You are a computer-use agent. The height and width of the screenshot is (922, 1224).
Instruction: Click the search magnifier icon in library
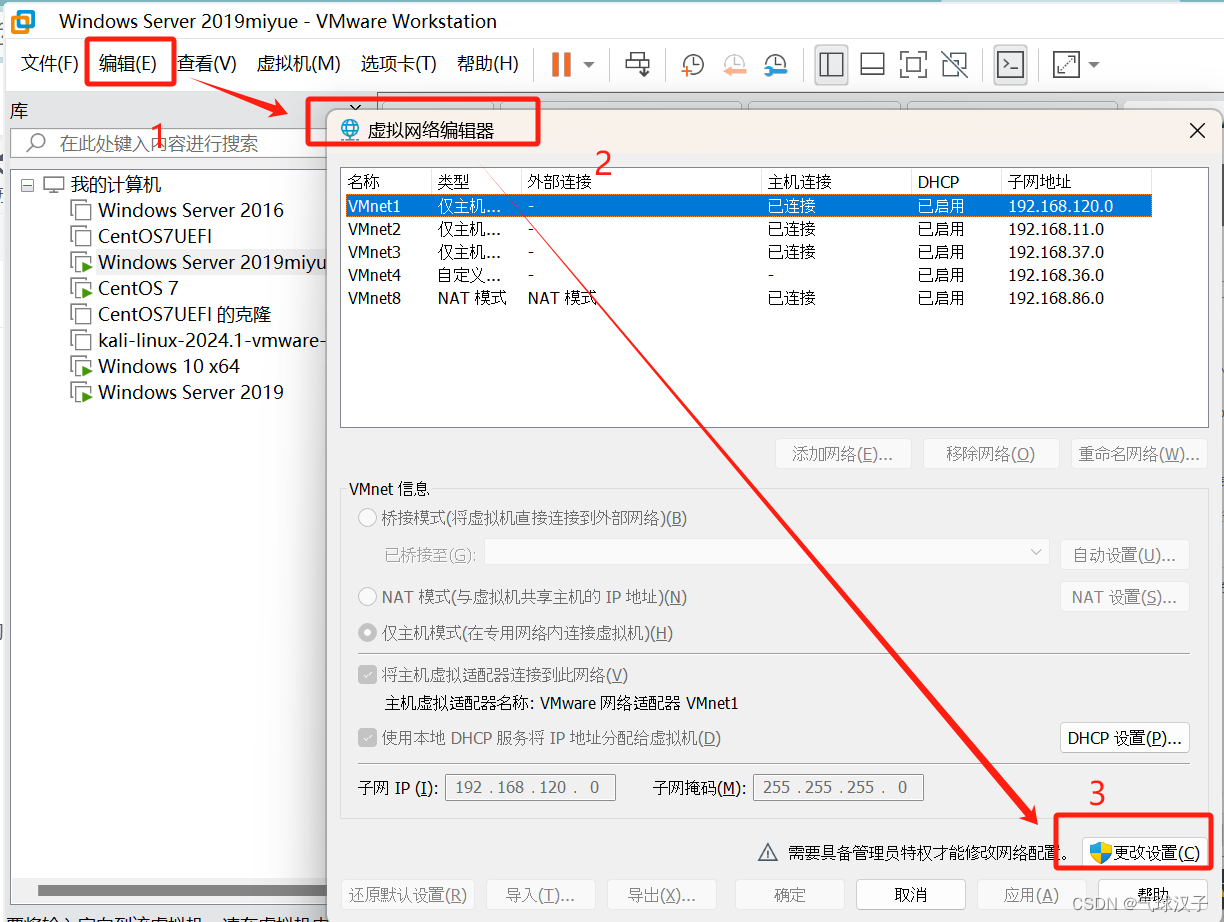(36, 143)
